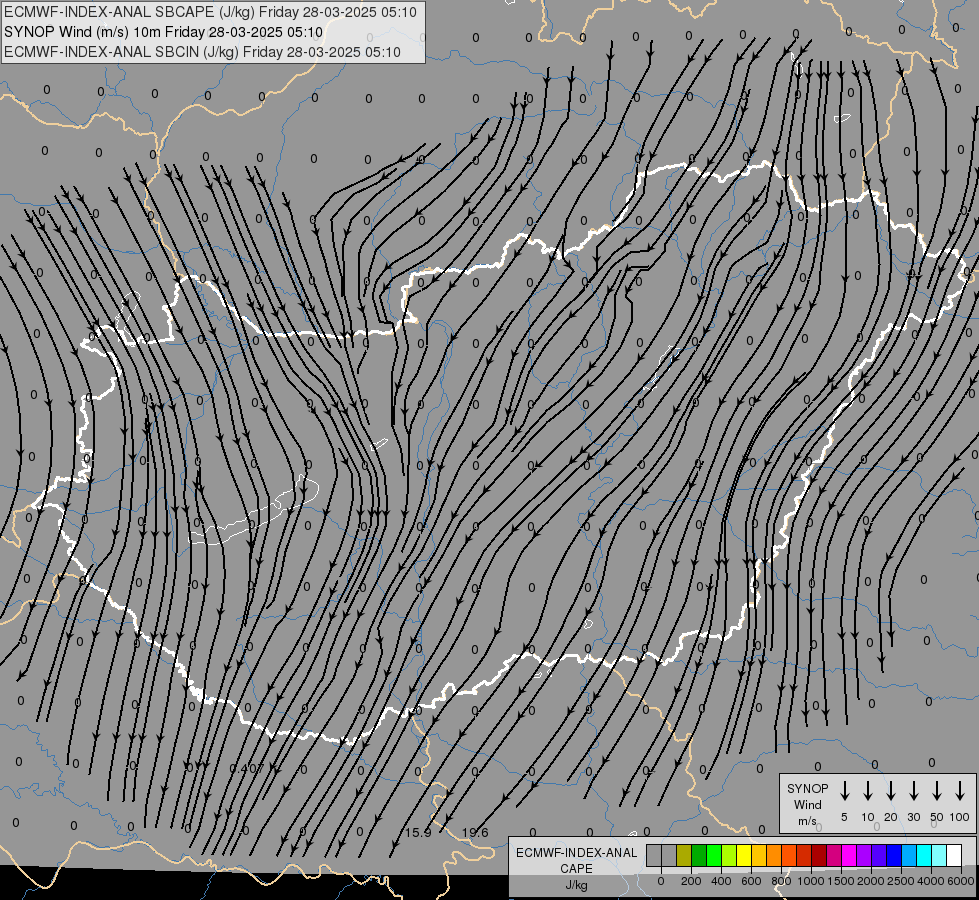Click the '1000' tick on CAPE scale
The width and height of the screenshot is (979, 900).
pos(810,881)
